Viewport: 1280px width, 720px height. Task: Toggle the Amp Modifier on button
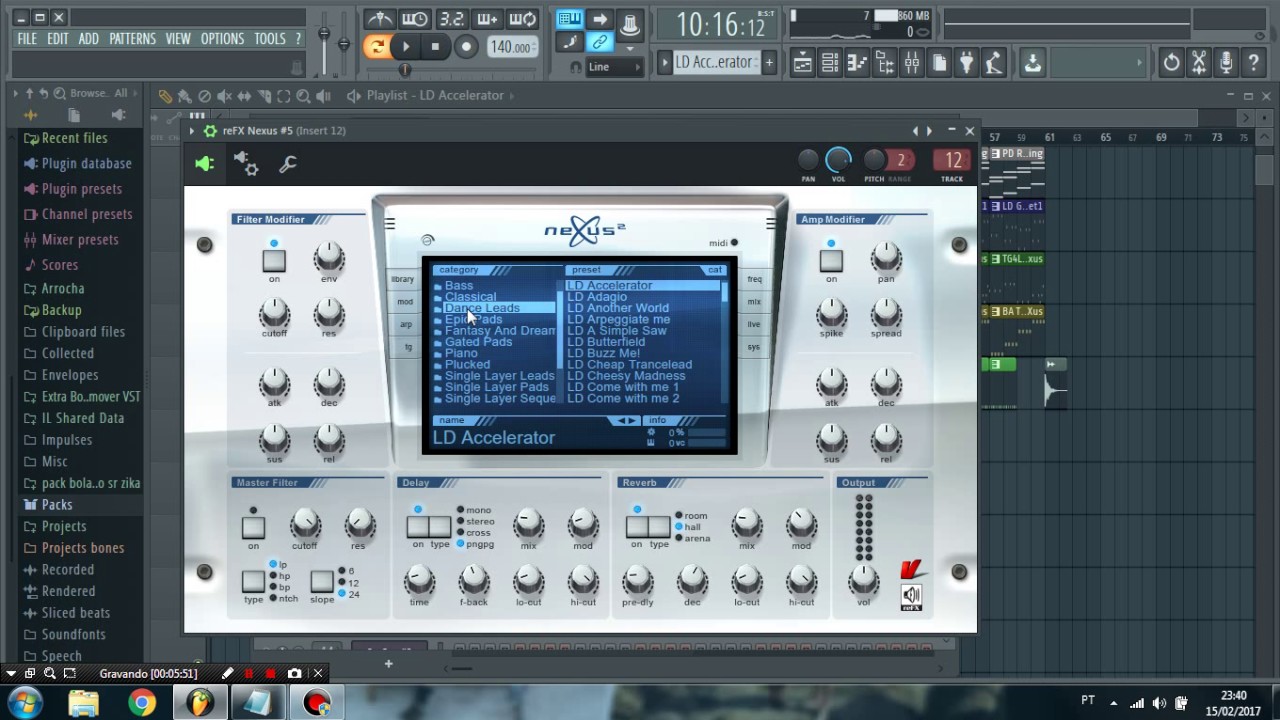(x=831, y=261)
